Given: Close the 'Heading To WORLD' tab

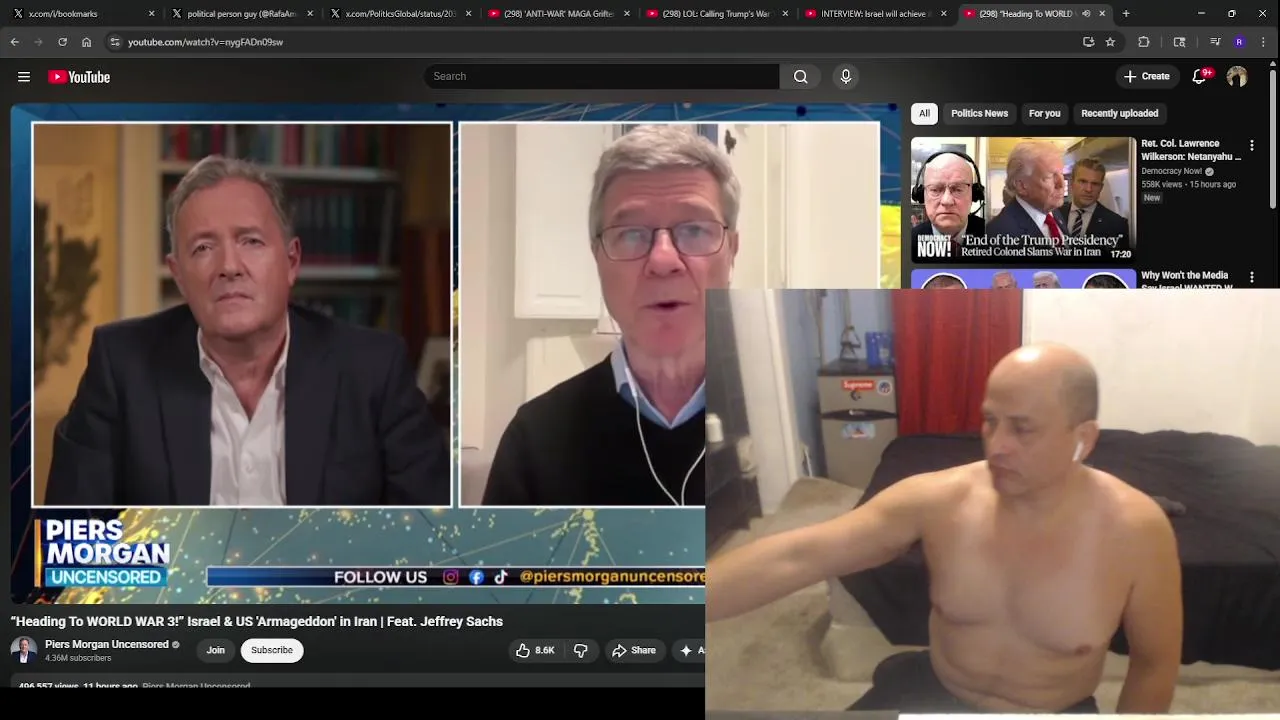Looking at the screenshot, I should [x=1102, y=14].
